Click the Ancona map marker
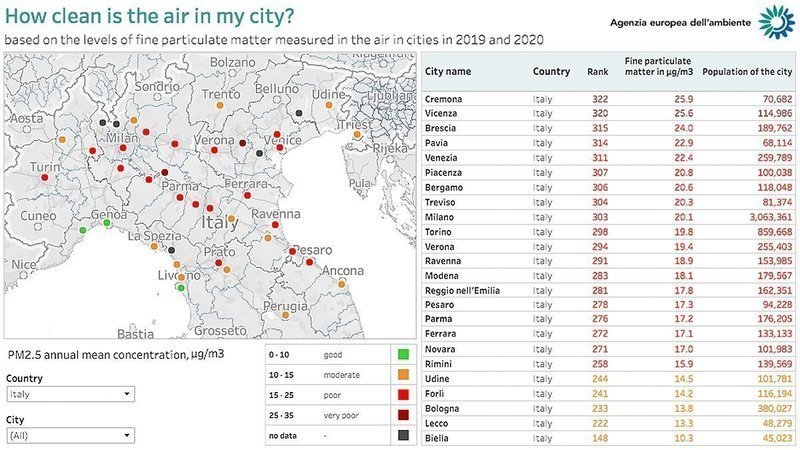The image size is (800, 450). (x=341, y=284)
